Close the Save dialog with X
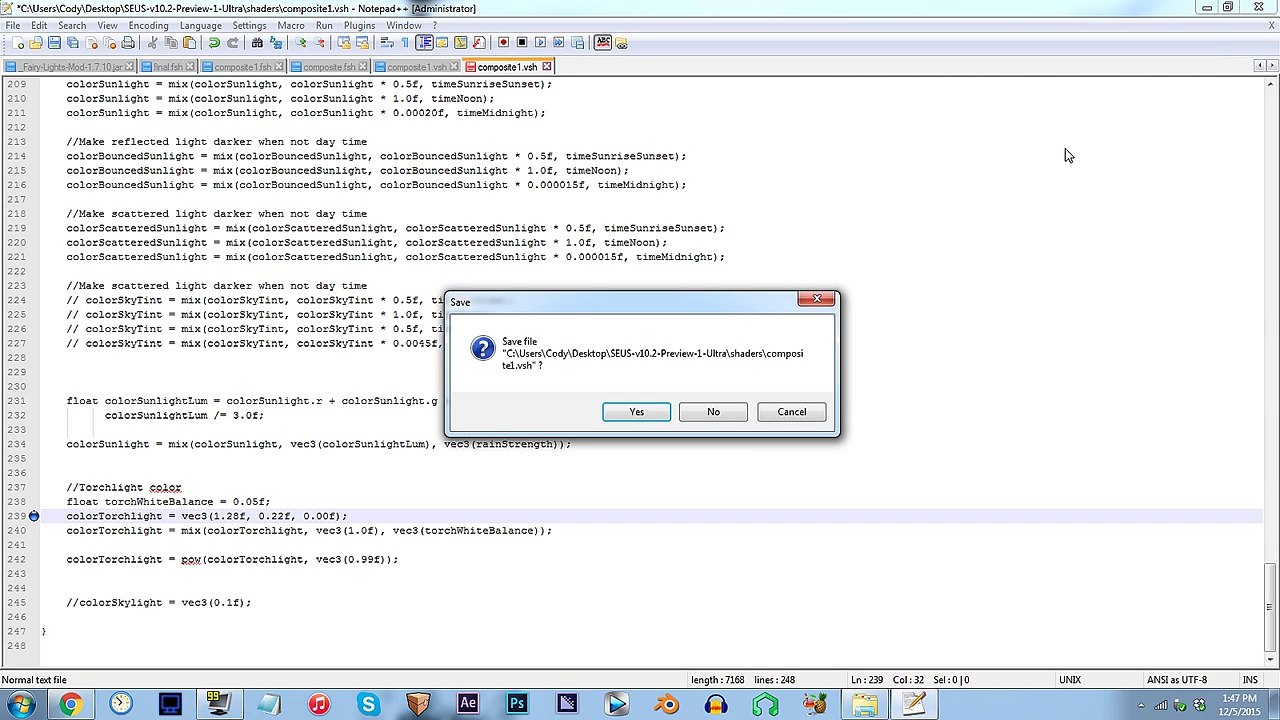This screenshot has height=720, width=1280. pyautogui.click(x=817, y=299)
